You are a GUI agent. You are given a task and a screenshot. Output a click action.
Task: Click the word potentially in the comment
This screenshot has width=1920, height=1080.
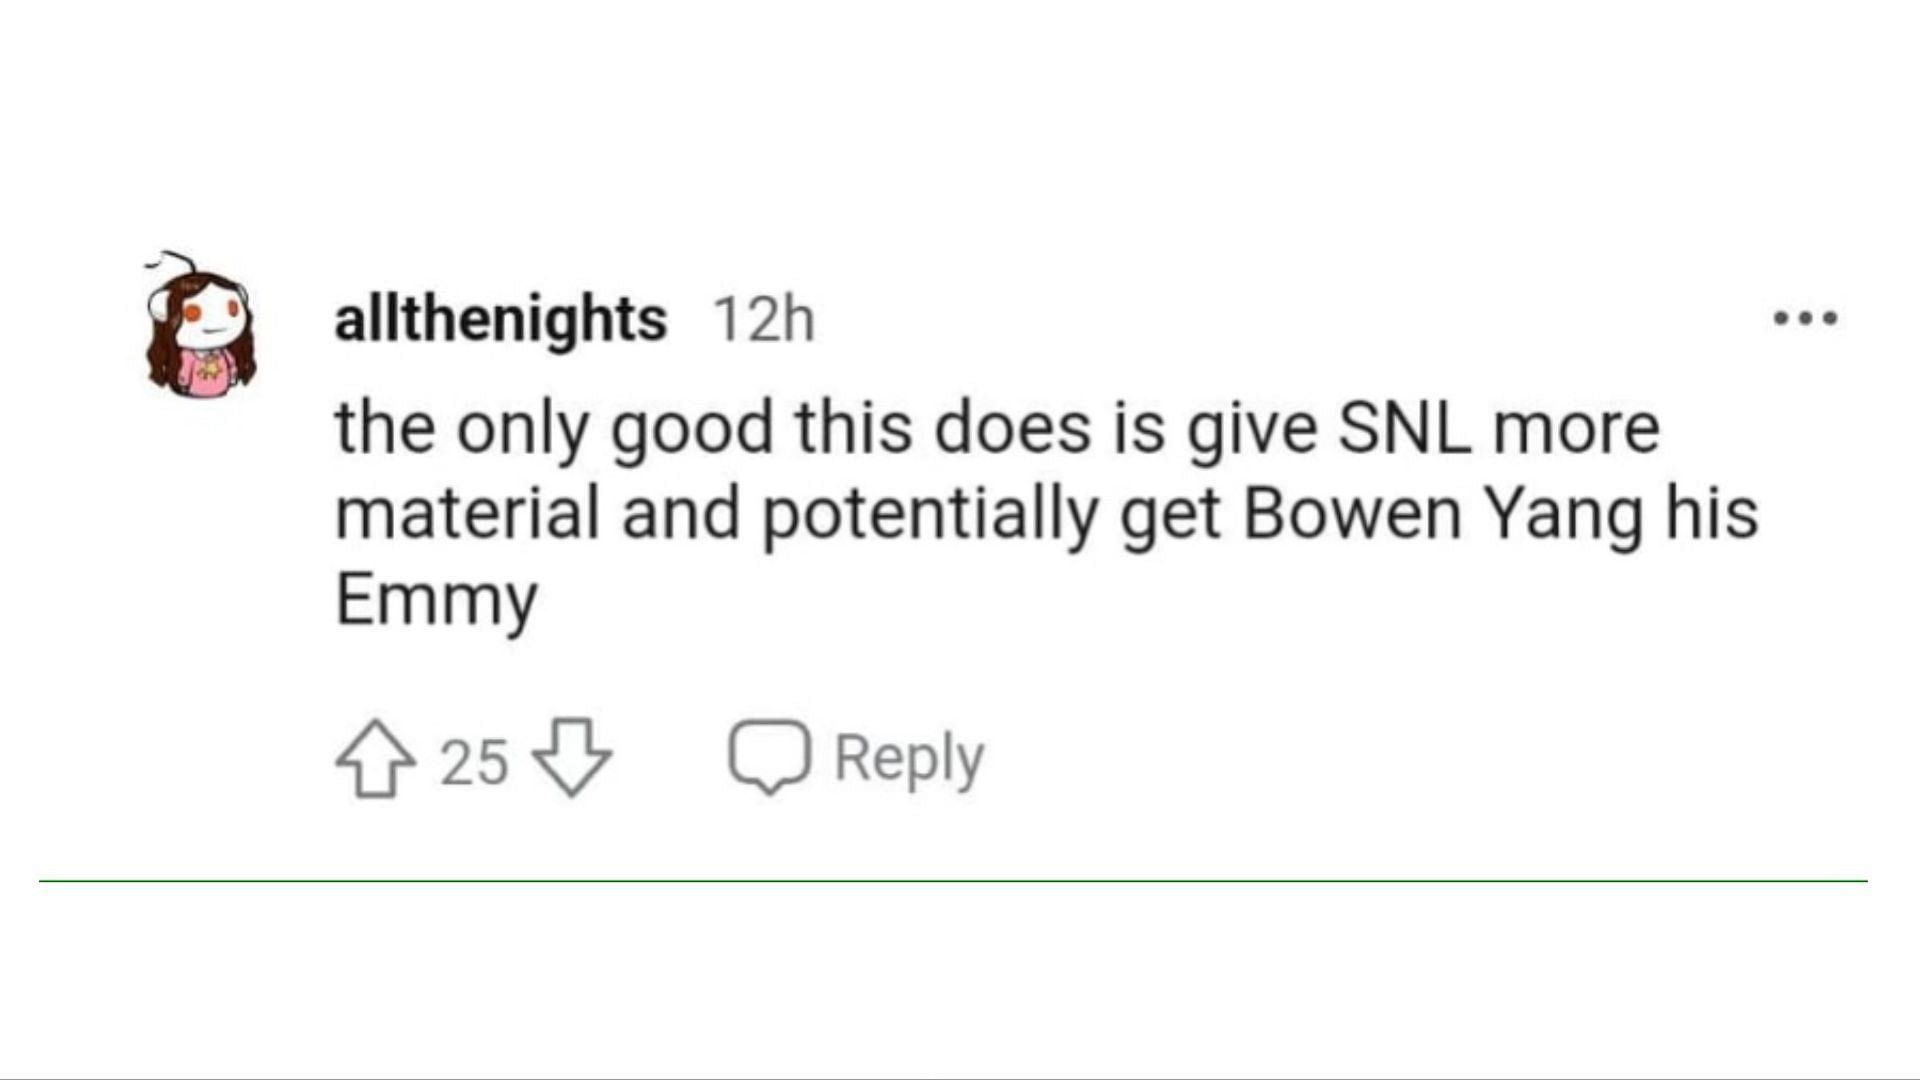(x=931, y=516)
